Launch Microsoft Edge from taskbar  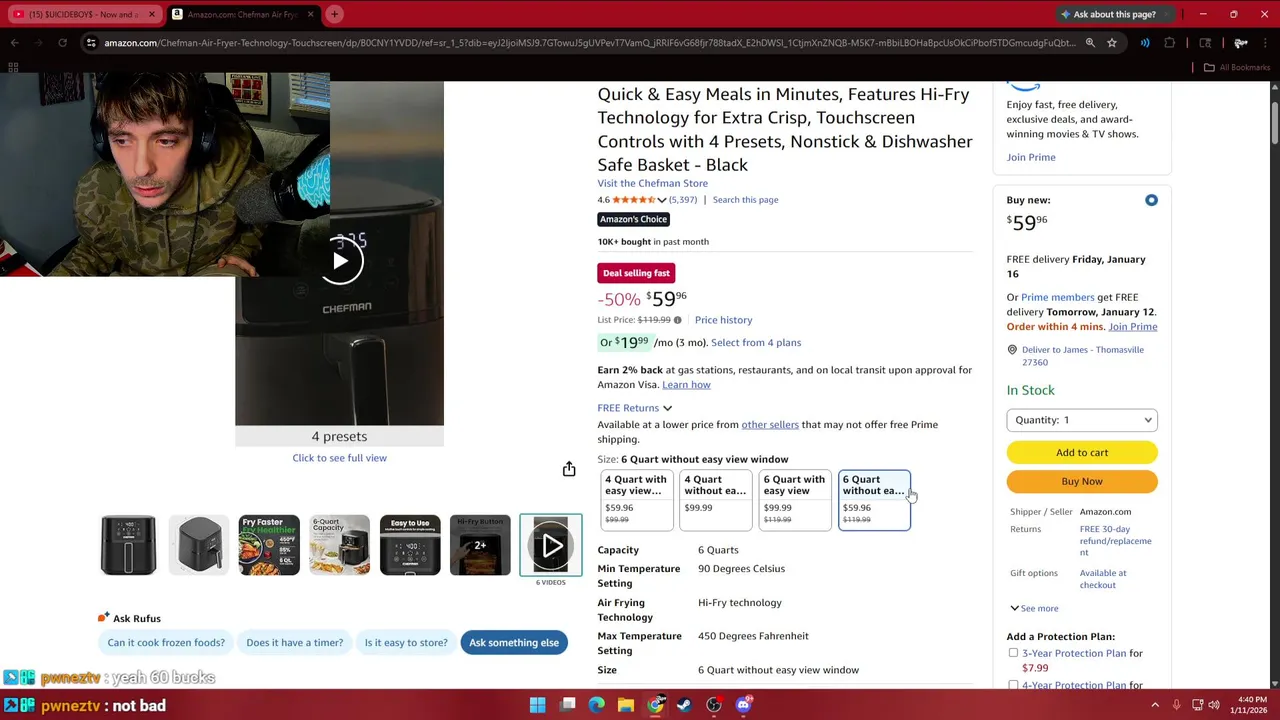[597, 705]
